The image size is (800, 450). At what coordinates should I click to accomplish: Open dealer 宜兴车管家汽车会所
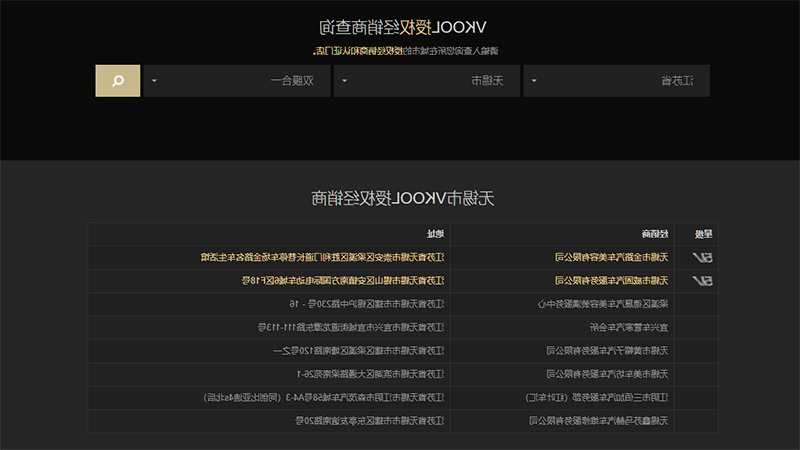tap(629, 328)
